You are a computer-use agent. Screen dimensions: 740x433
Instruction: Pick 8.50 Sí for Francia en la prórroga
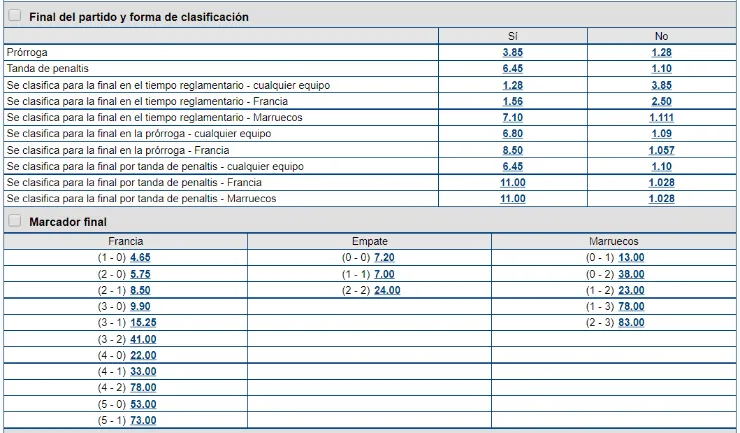512,150
